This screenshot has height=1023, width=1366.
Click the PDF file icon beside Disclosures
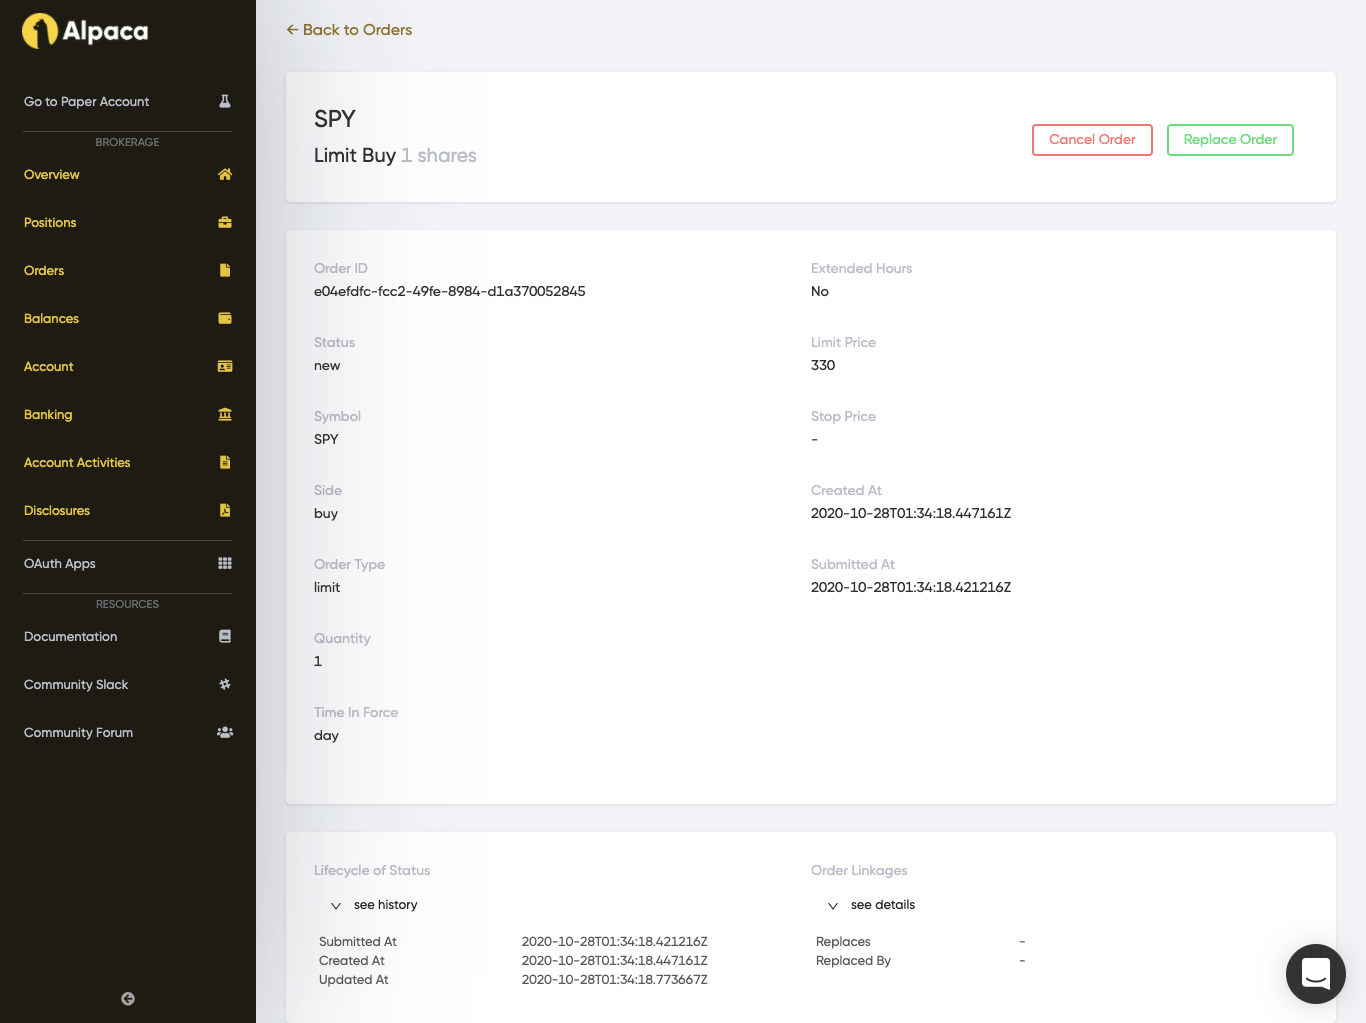click(x=225, y=510)
